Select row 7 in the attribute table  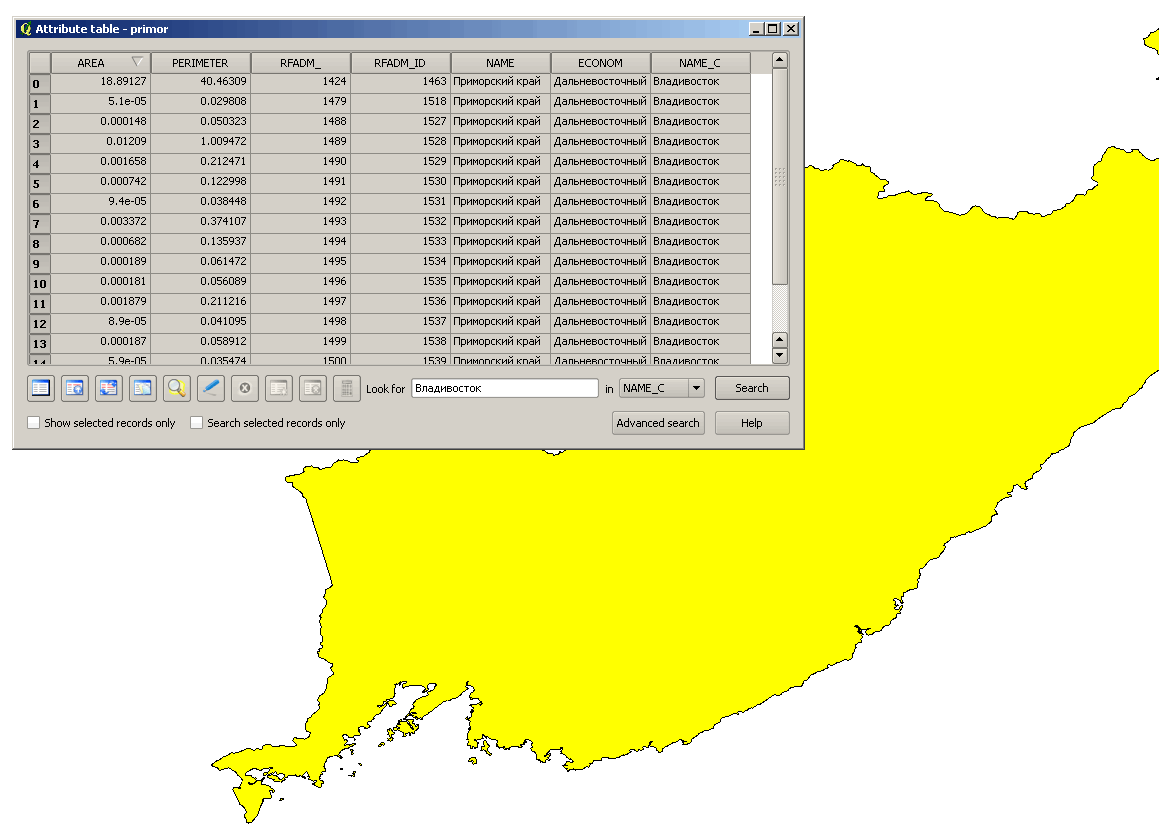click(x=38, y=221)
